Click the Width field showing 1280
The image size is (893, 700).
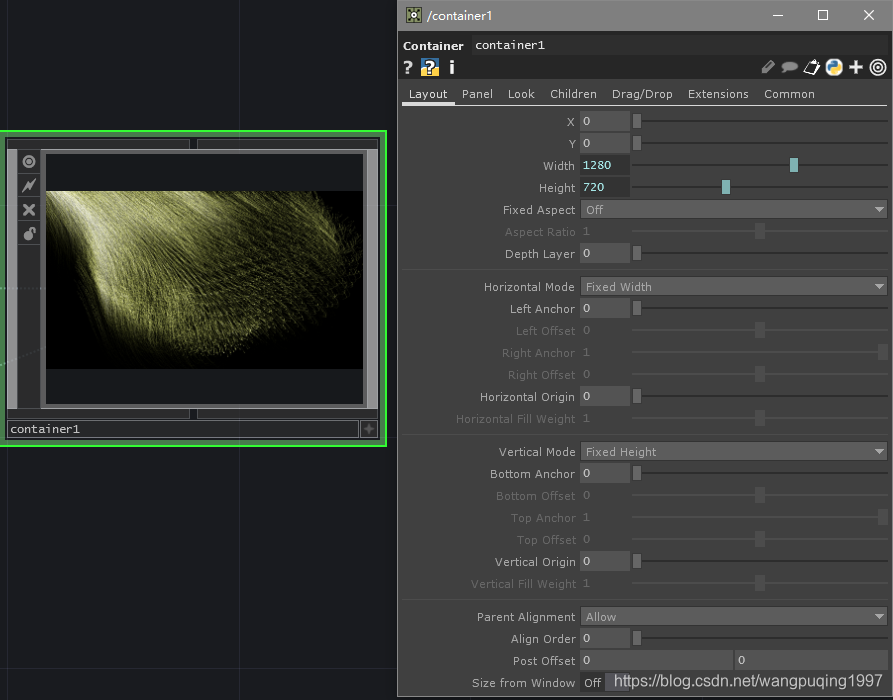pyautogui.click(x=605, y=165)
